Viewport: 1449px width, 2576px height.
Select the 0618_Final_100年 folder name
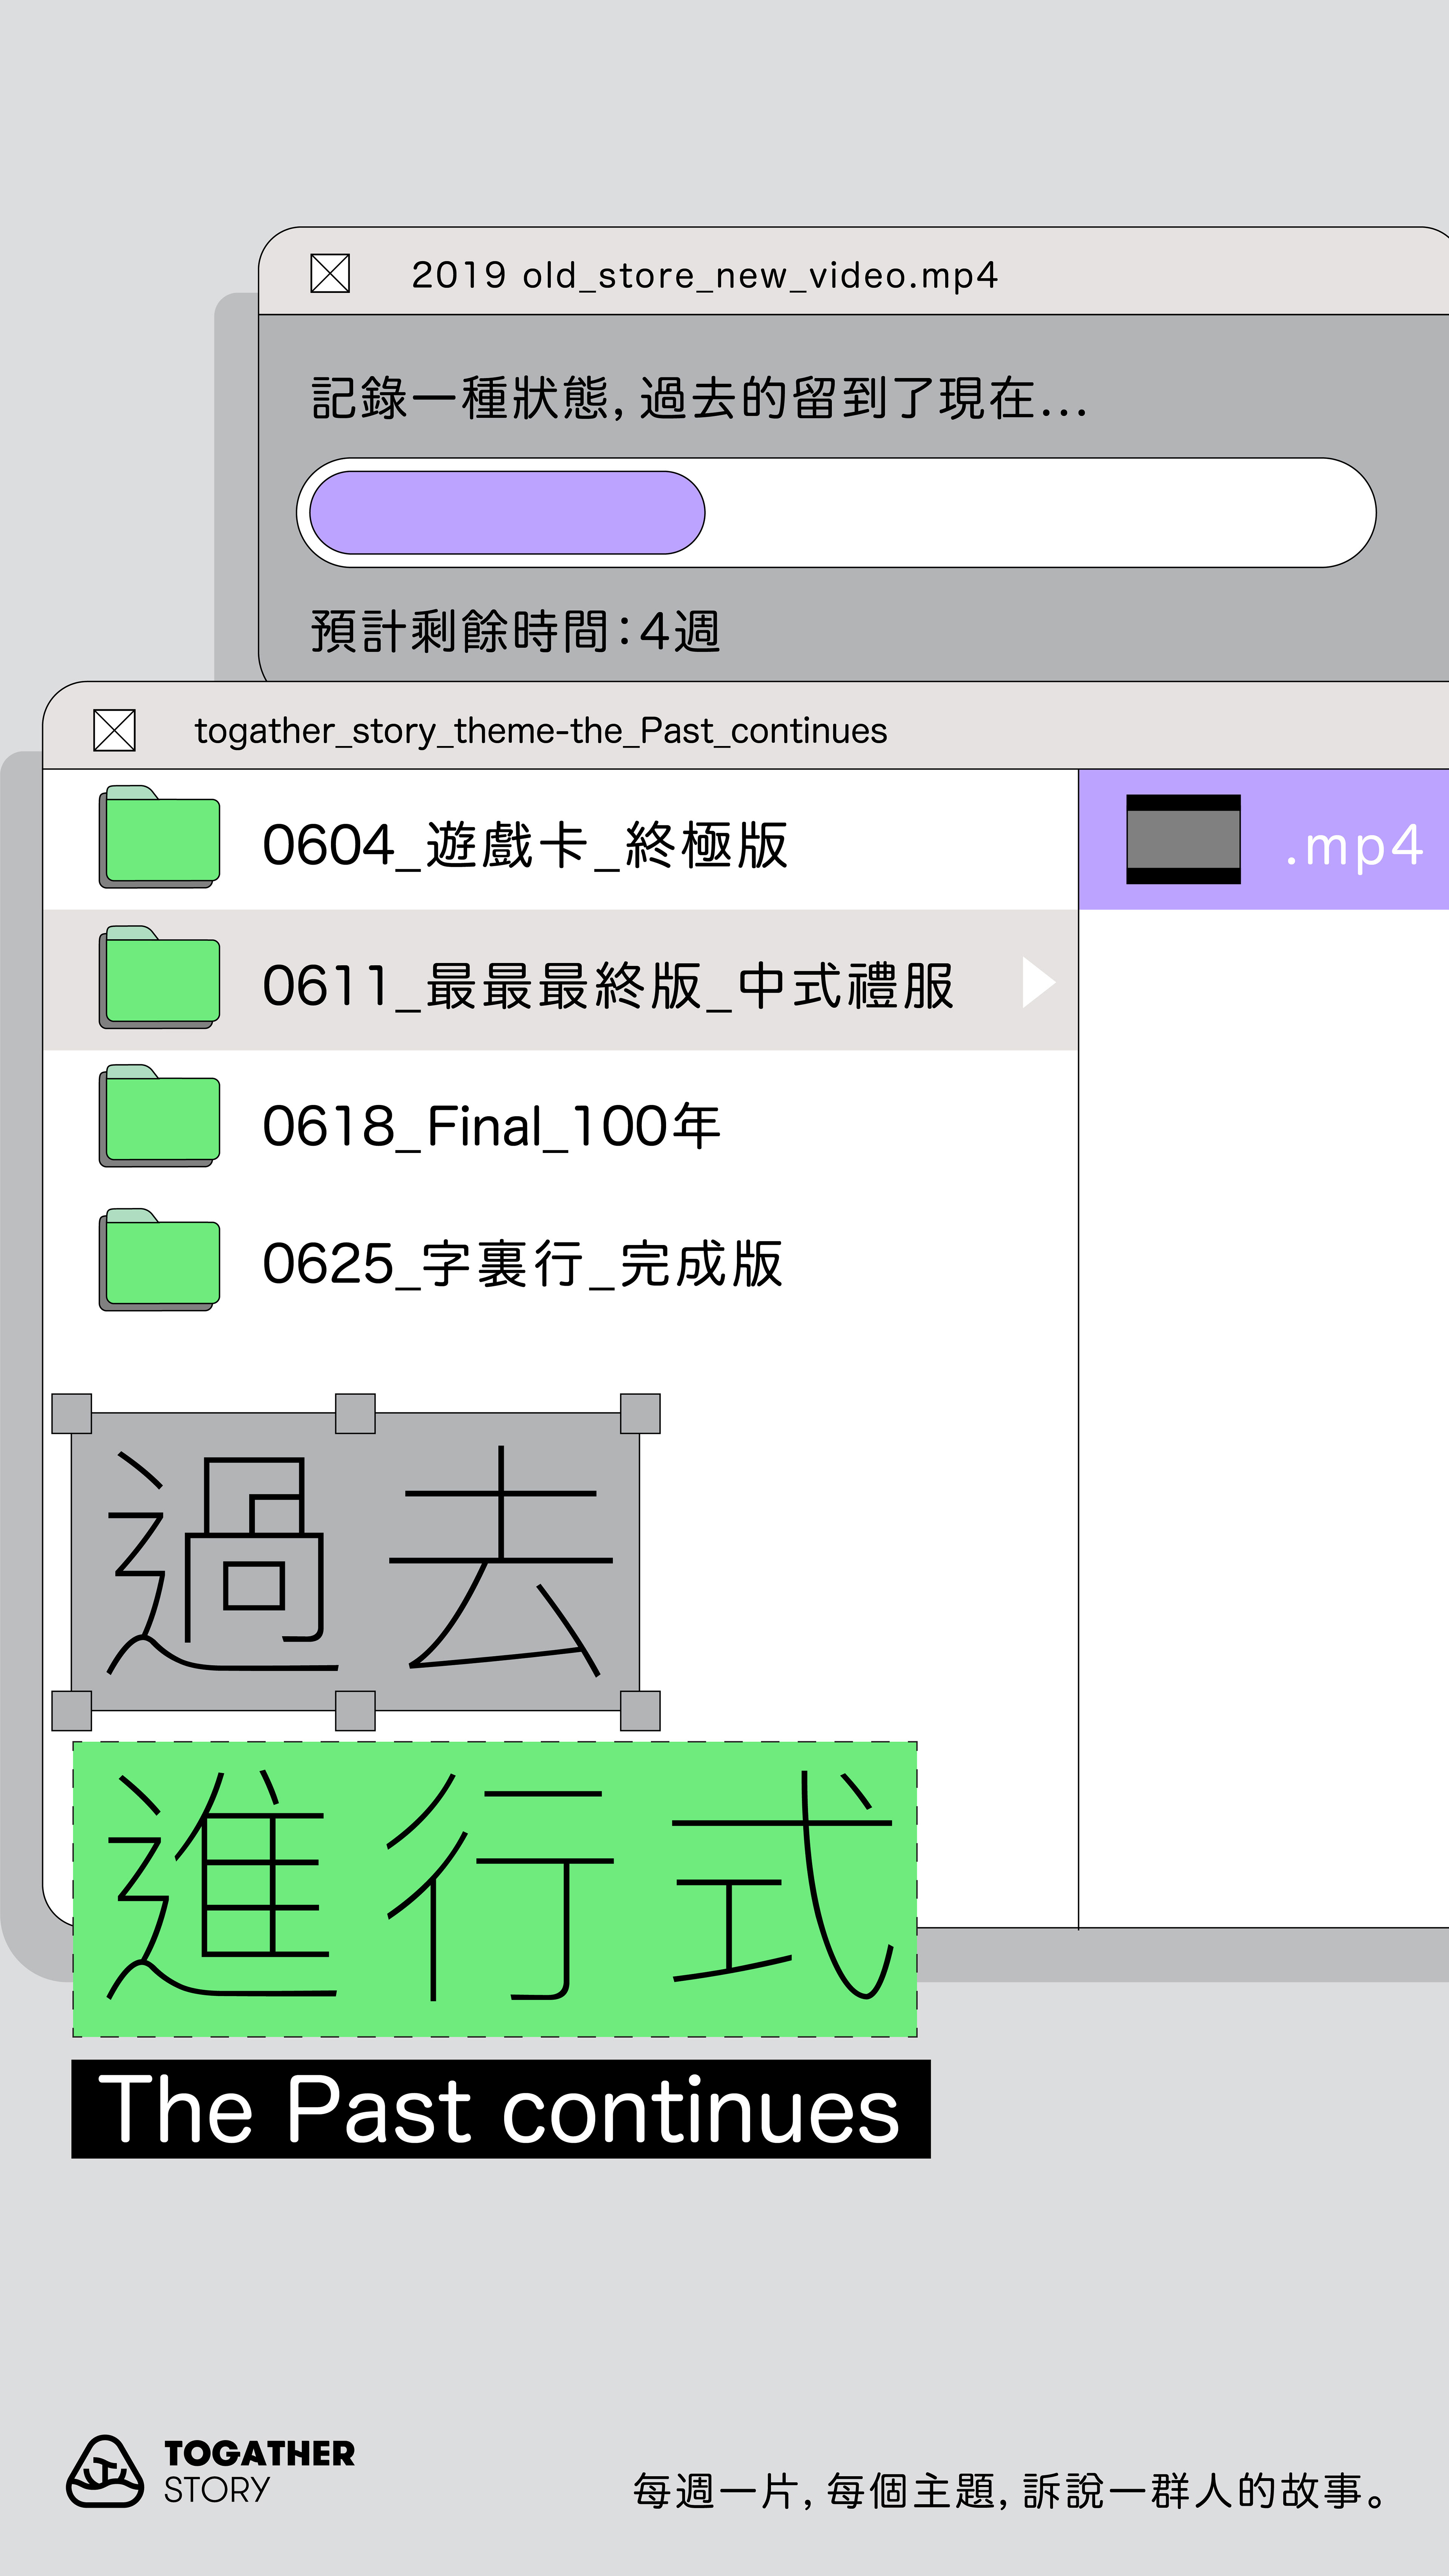(x=491, y=1126)
